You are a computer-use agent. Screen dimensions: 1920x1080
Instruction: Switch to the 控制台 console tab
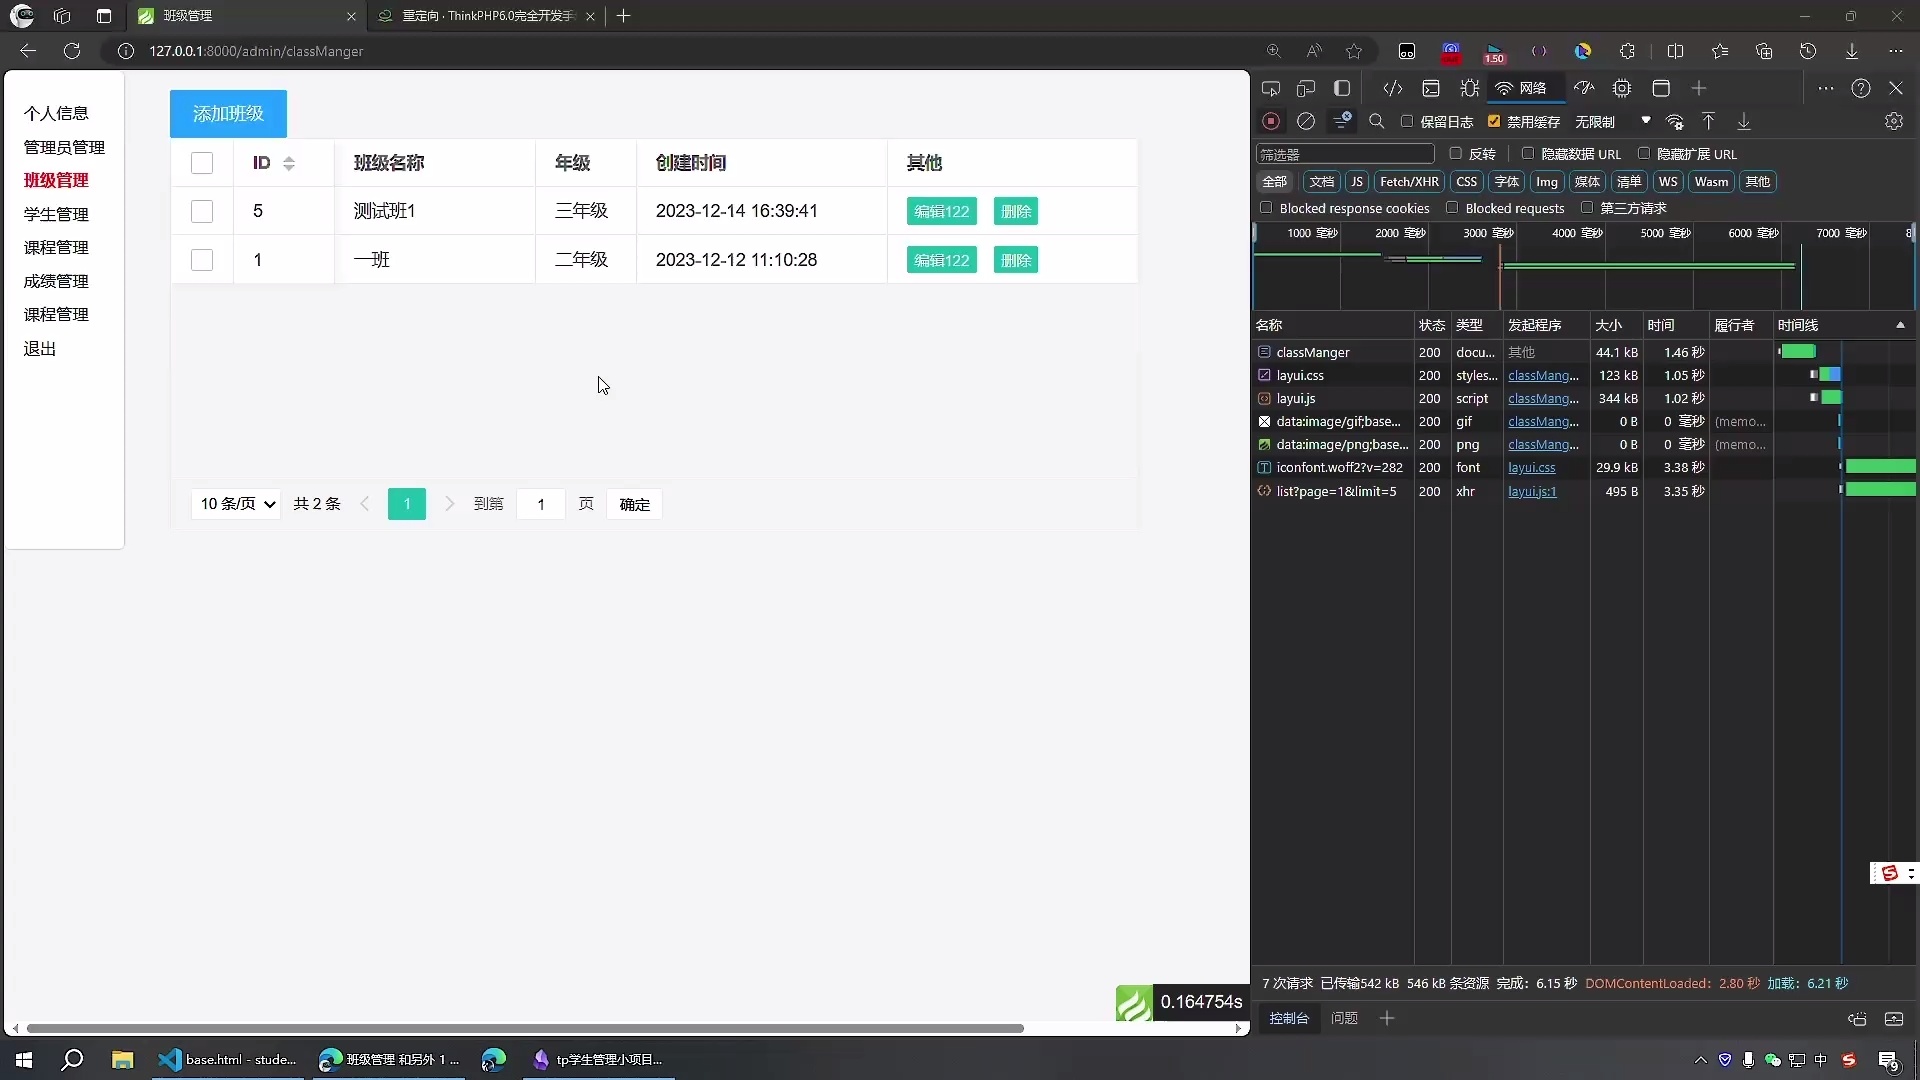click(x=1289, y=1018)
